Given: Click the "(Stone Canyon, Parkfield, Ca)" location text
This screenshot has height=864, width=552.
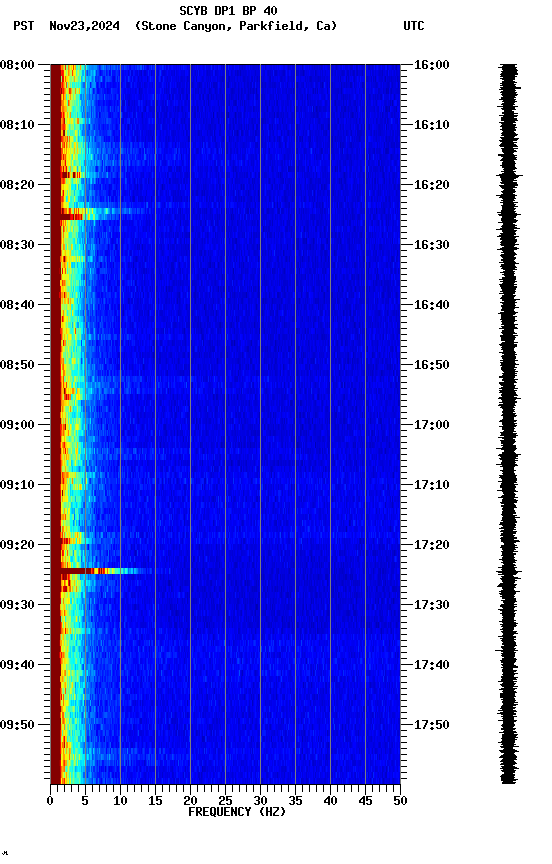Looking at the screenshot, I should 236,26.
